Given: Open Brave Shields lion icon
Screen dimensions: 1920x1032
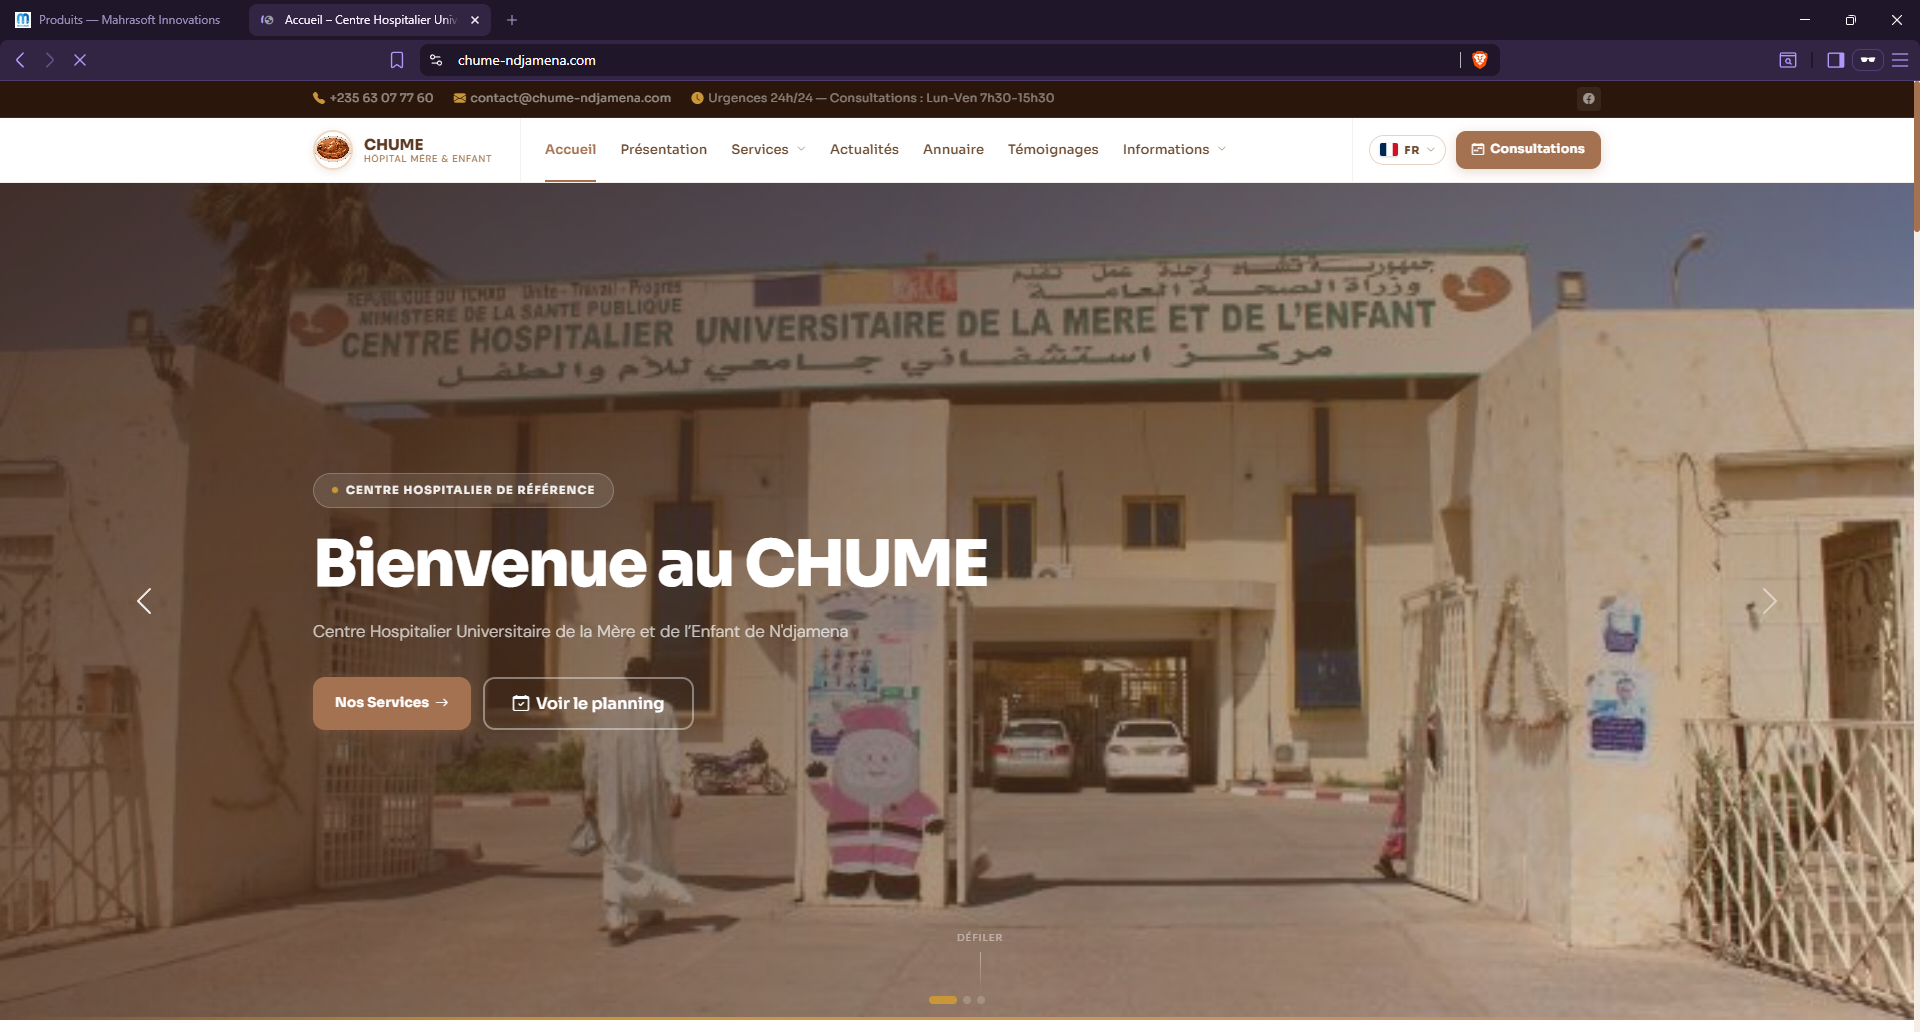Looking at the screenshot, I should click(x=1480, y=60).
